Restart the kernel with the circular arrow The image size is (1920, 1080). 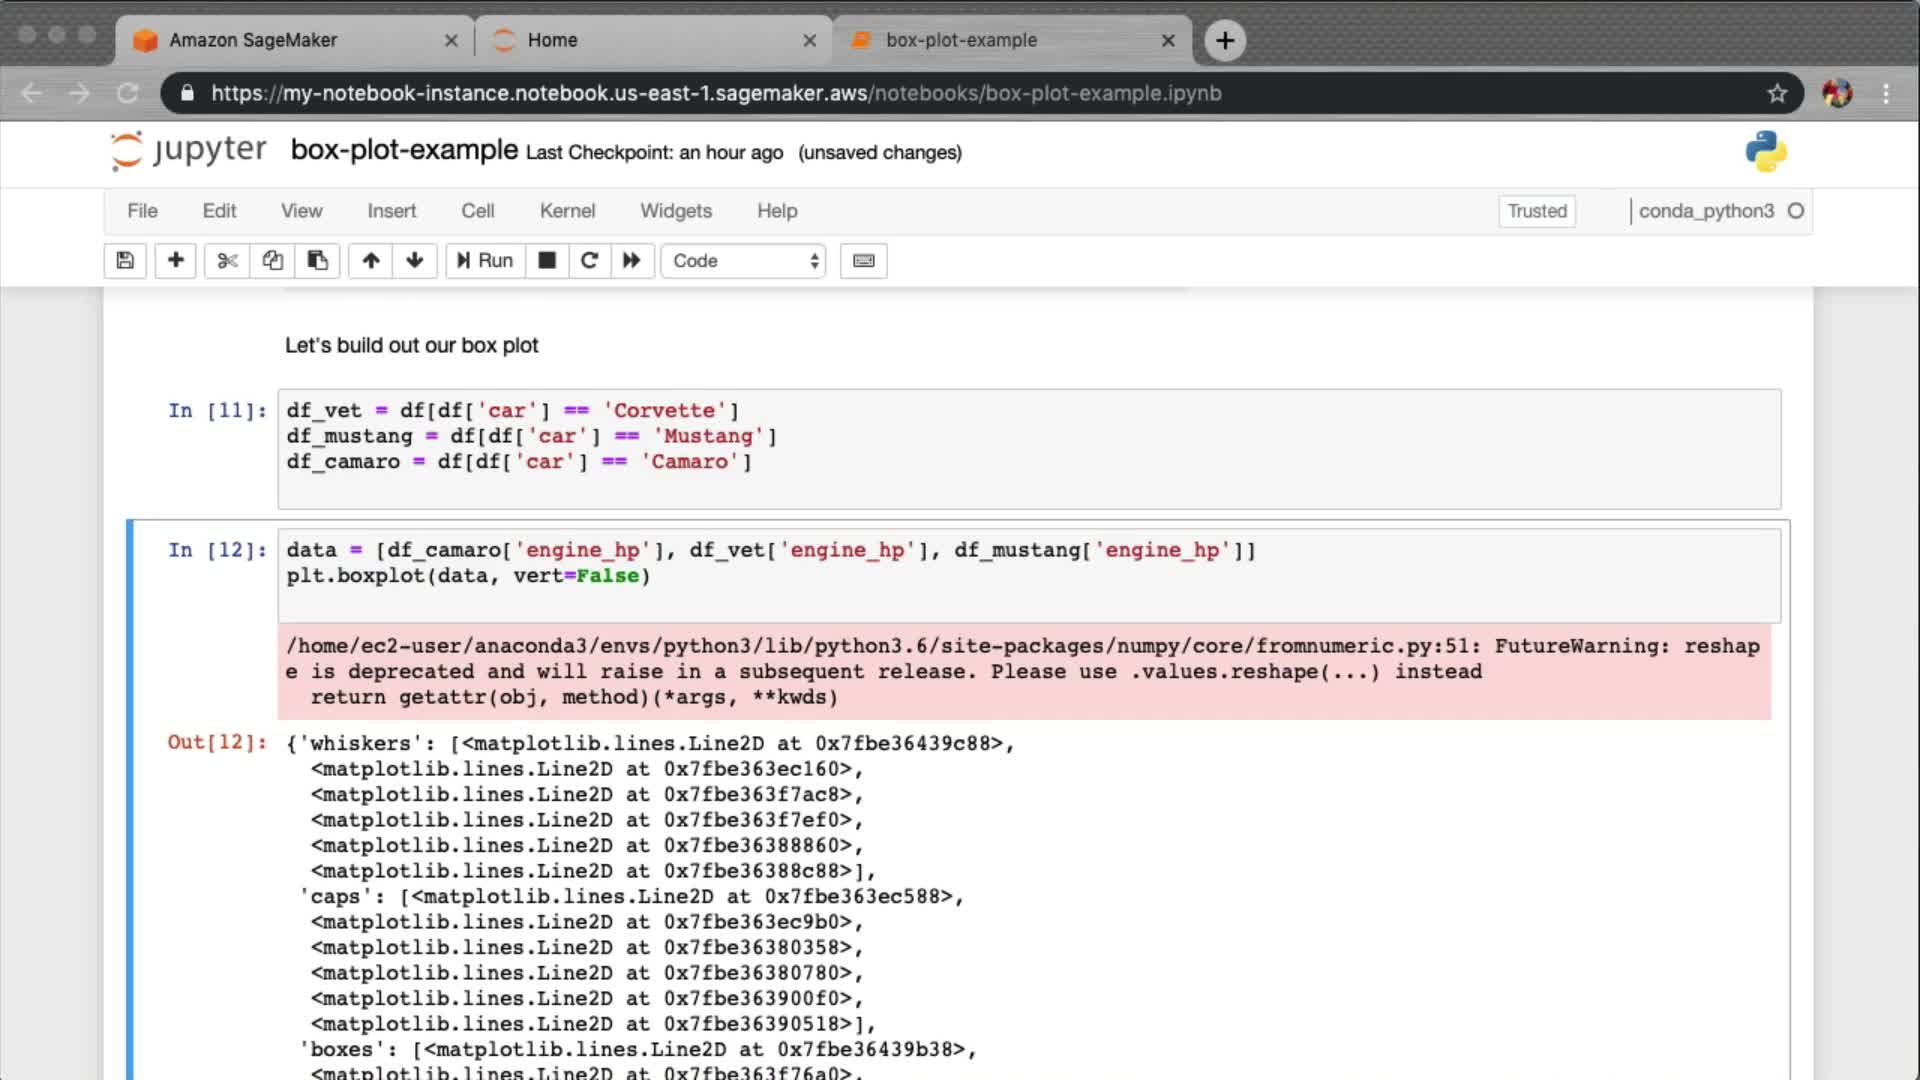coord(589,261)
